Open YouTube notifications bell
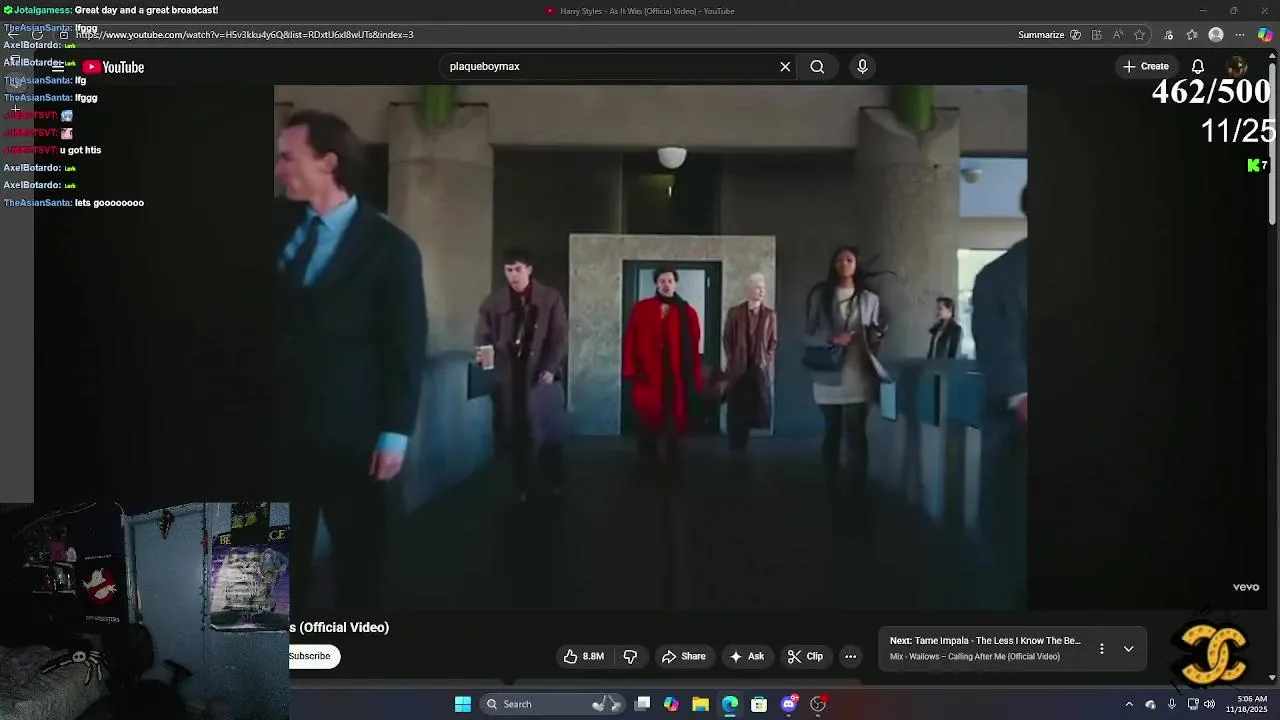The width and height of the screenshot is (1280, 720). [x=1197, y=67]
